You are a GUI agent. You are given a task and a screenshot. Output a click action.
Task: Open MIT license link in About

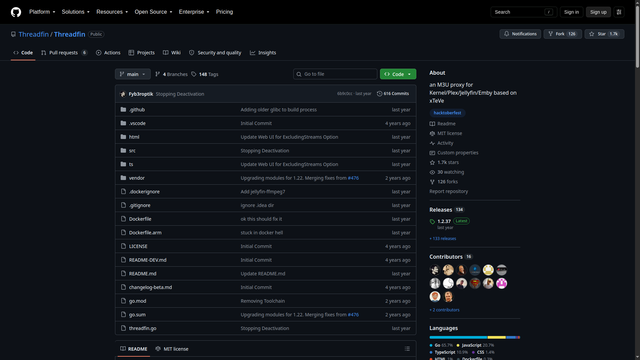point(446,133)
